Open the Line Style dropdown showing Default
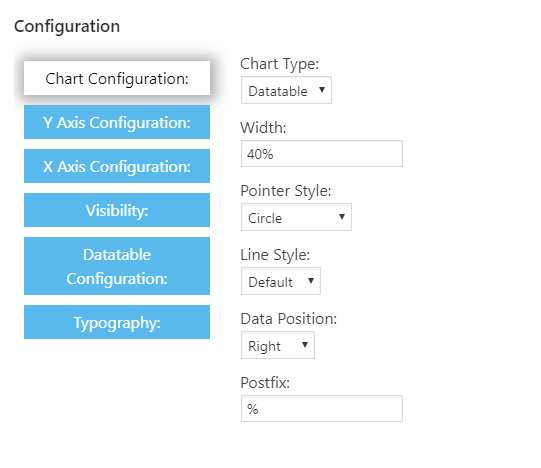The height and width of the screenshot is (468, 541). pyautogui.click(x=281, y=281)
